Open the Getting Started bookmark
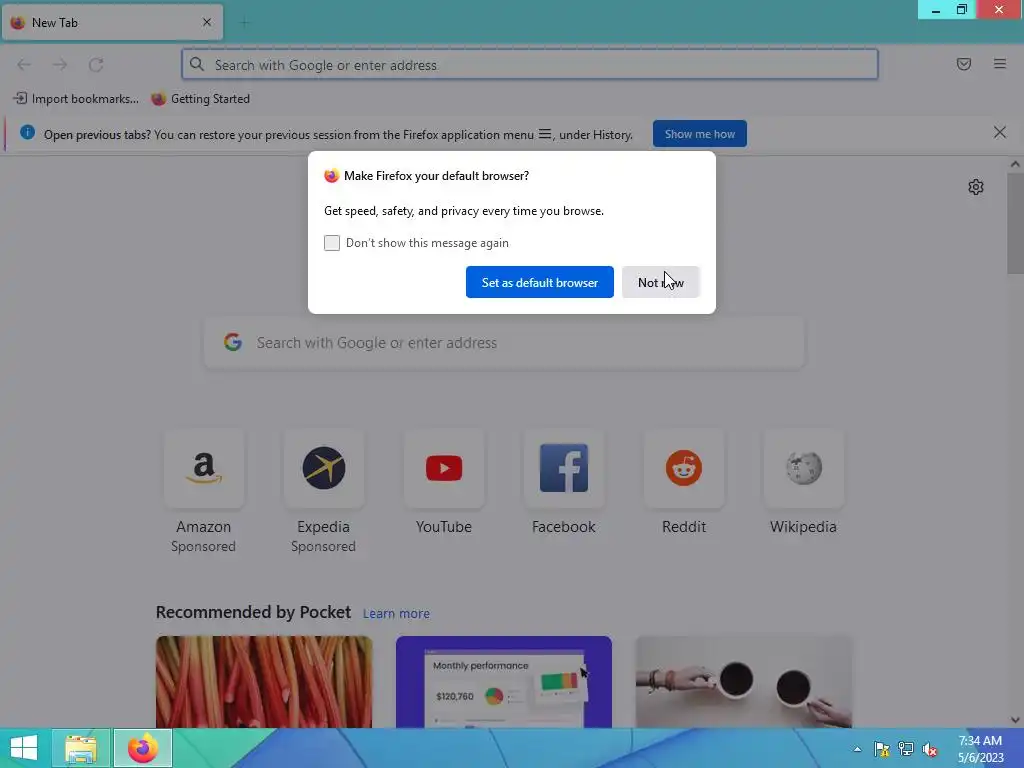 [200, 99]
